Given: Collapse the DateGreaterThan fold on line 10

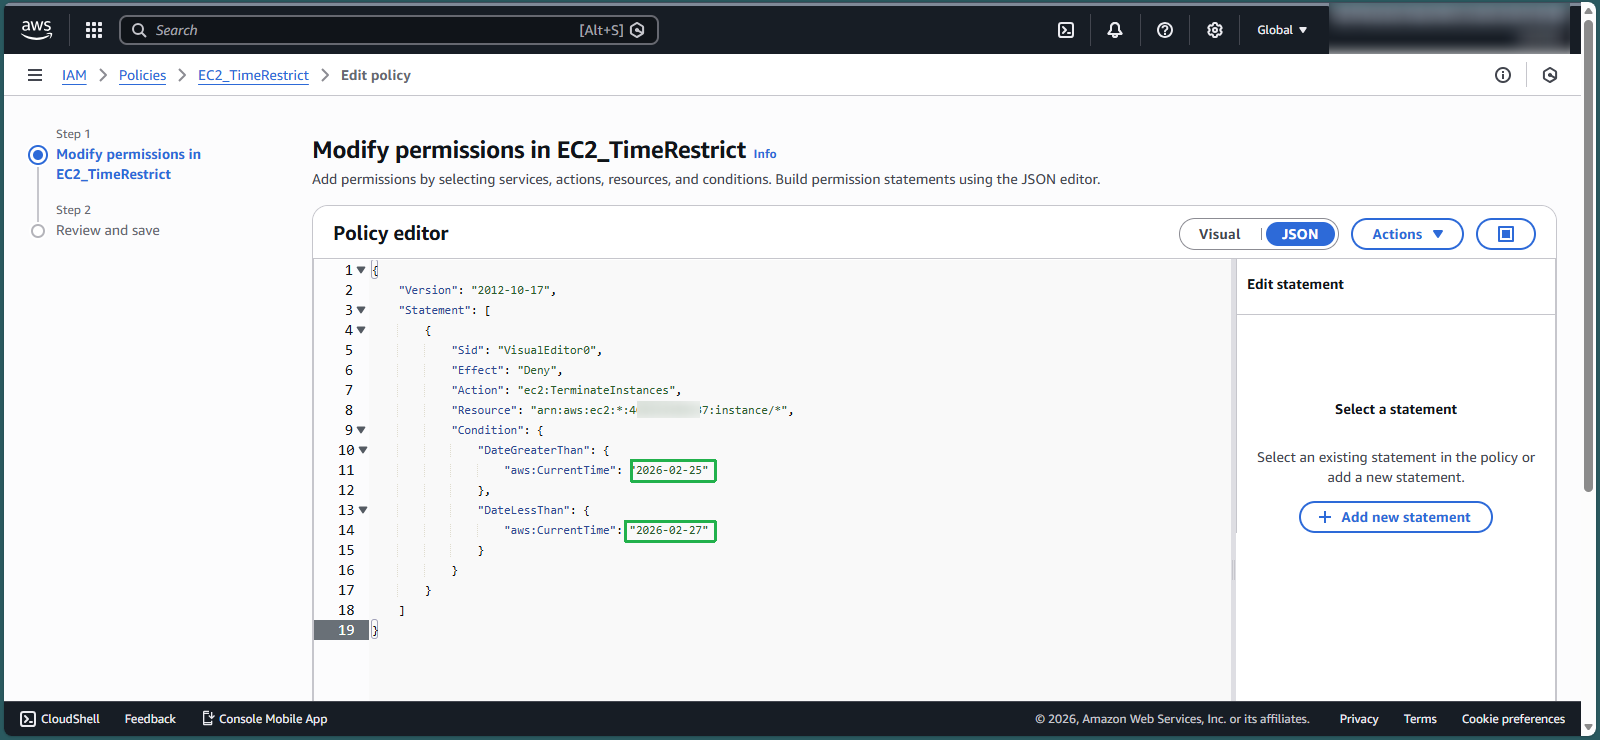Looking at the screenshot, I should [x=363, y=450].
